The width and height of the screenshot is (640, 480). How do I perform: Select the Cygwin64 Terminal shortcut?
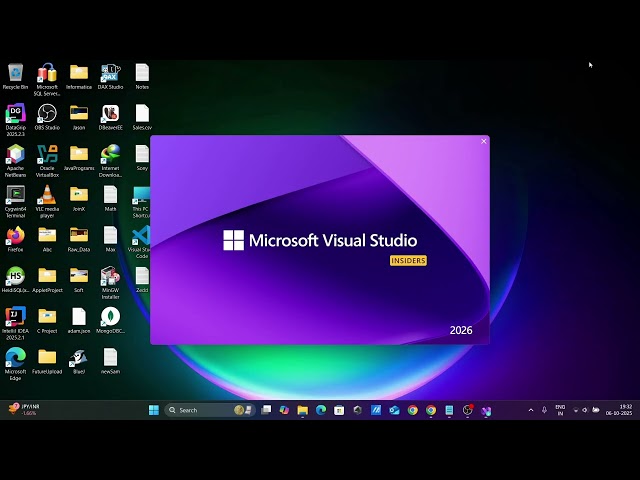point(16,202)
